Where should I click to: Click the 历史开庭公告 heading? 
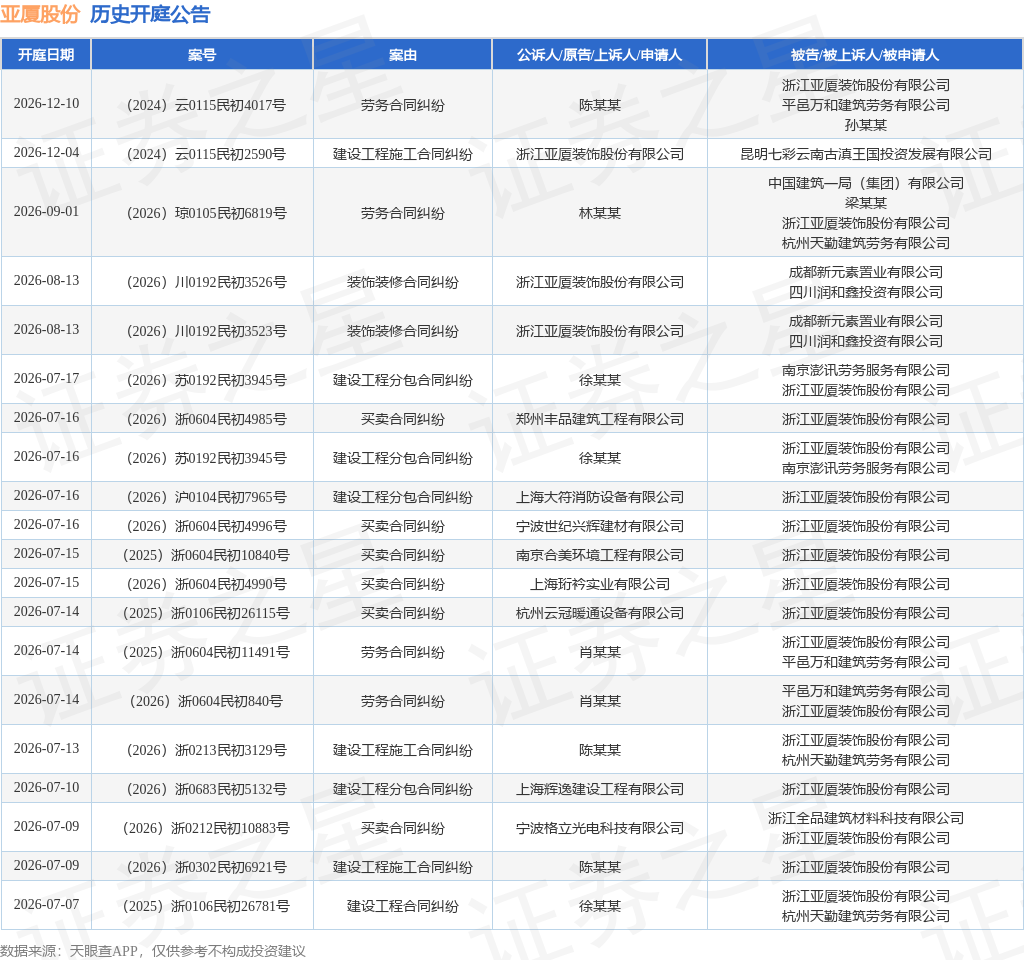[150, 14]
